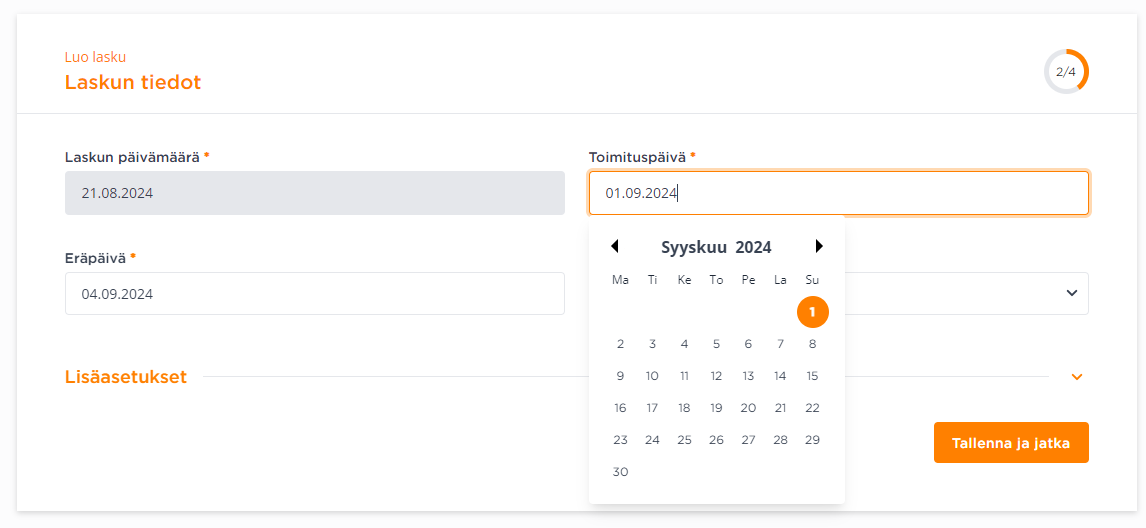Go to previous month in calendar
Screen dimensions: 1146x528
(x=615, y=246)
